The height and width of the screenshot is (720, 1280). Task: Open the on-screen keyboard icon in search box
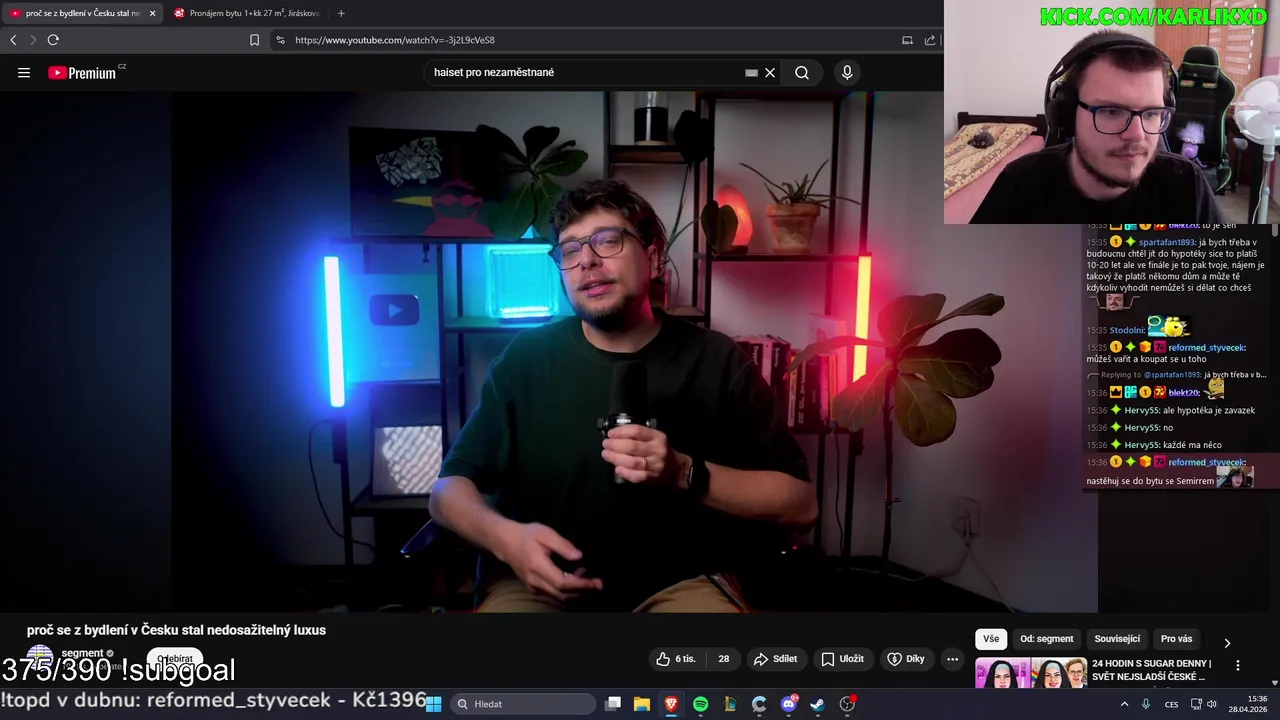[751, 72]
